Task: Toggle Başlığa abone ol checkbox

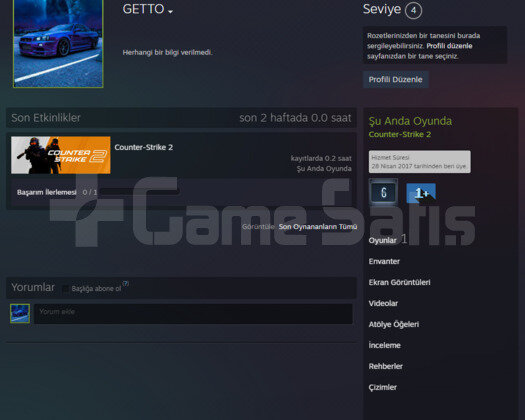Action: [x=65, y=289]
